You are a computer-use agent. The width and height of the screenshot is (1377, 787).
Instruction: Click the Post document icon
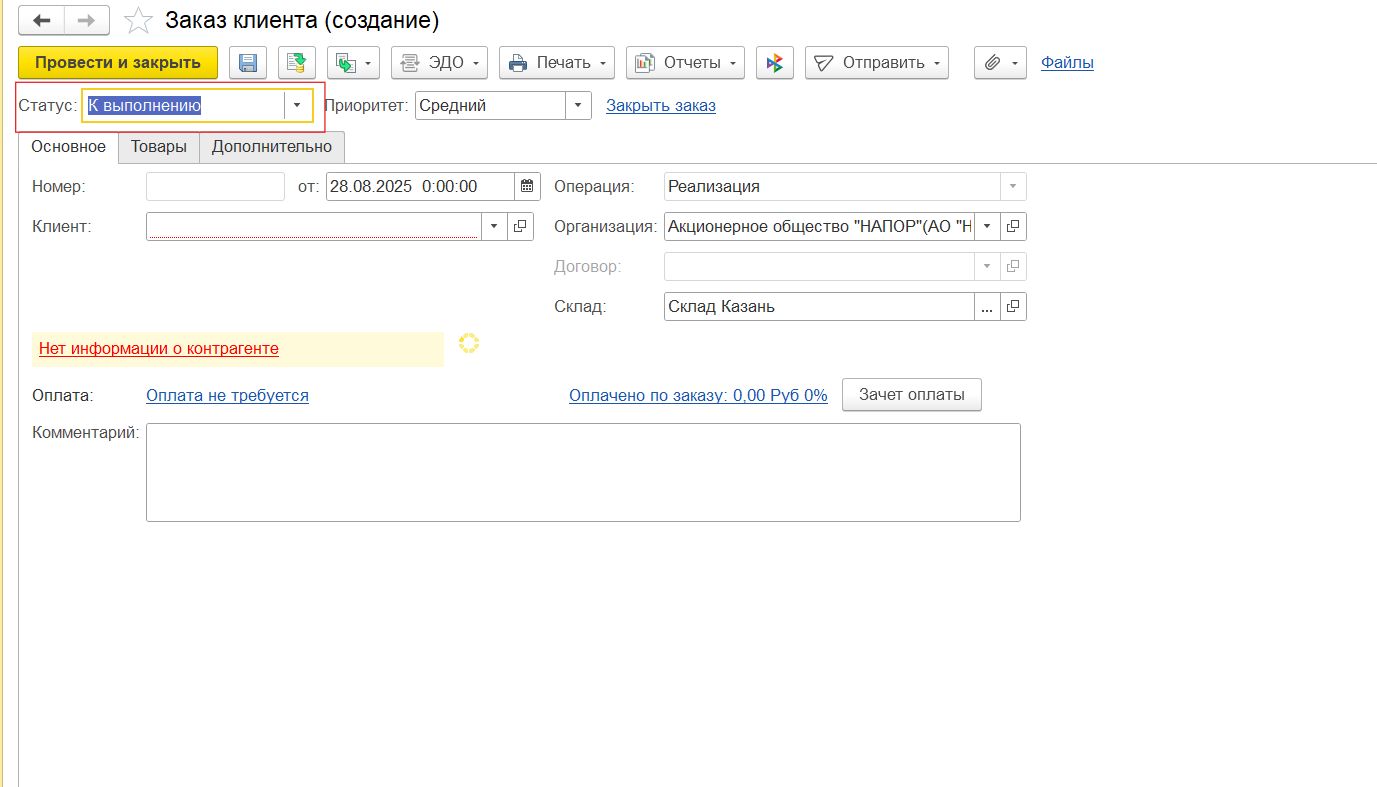point(297,63)
